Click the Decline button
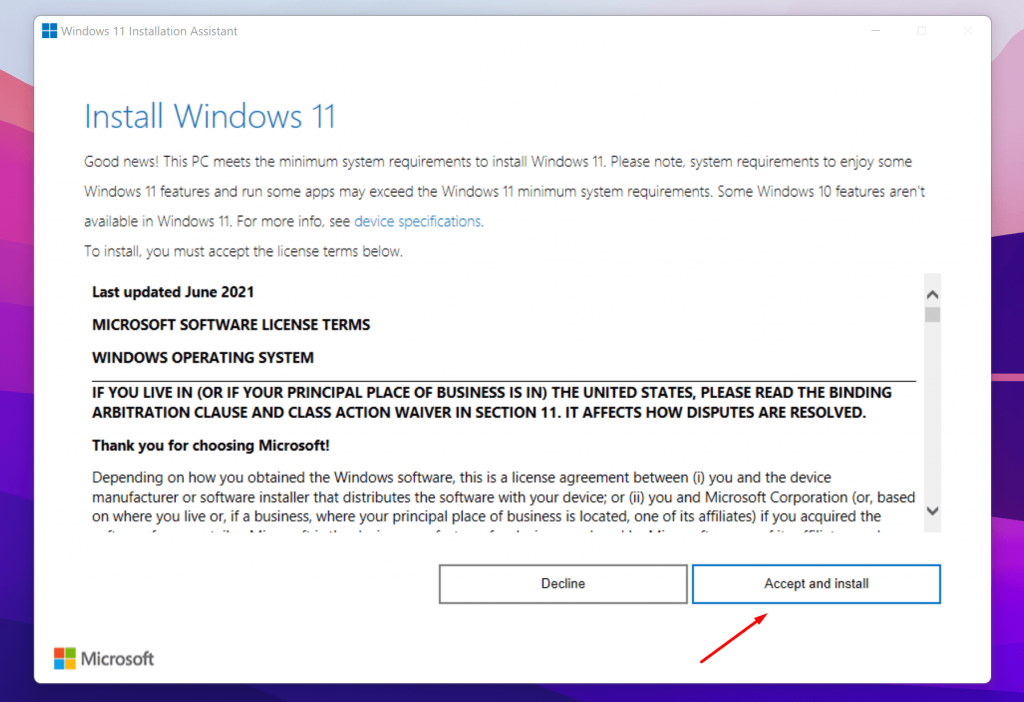Screen dimensions: 1024x702 (x=563, y=584)
